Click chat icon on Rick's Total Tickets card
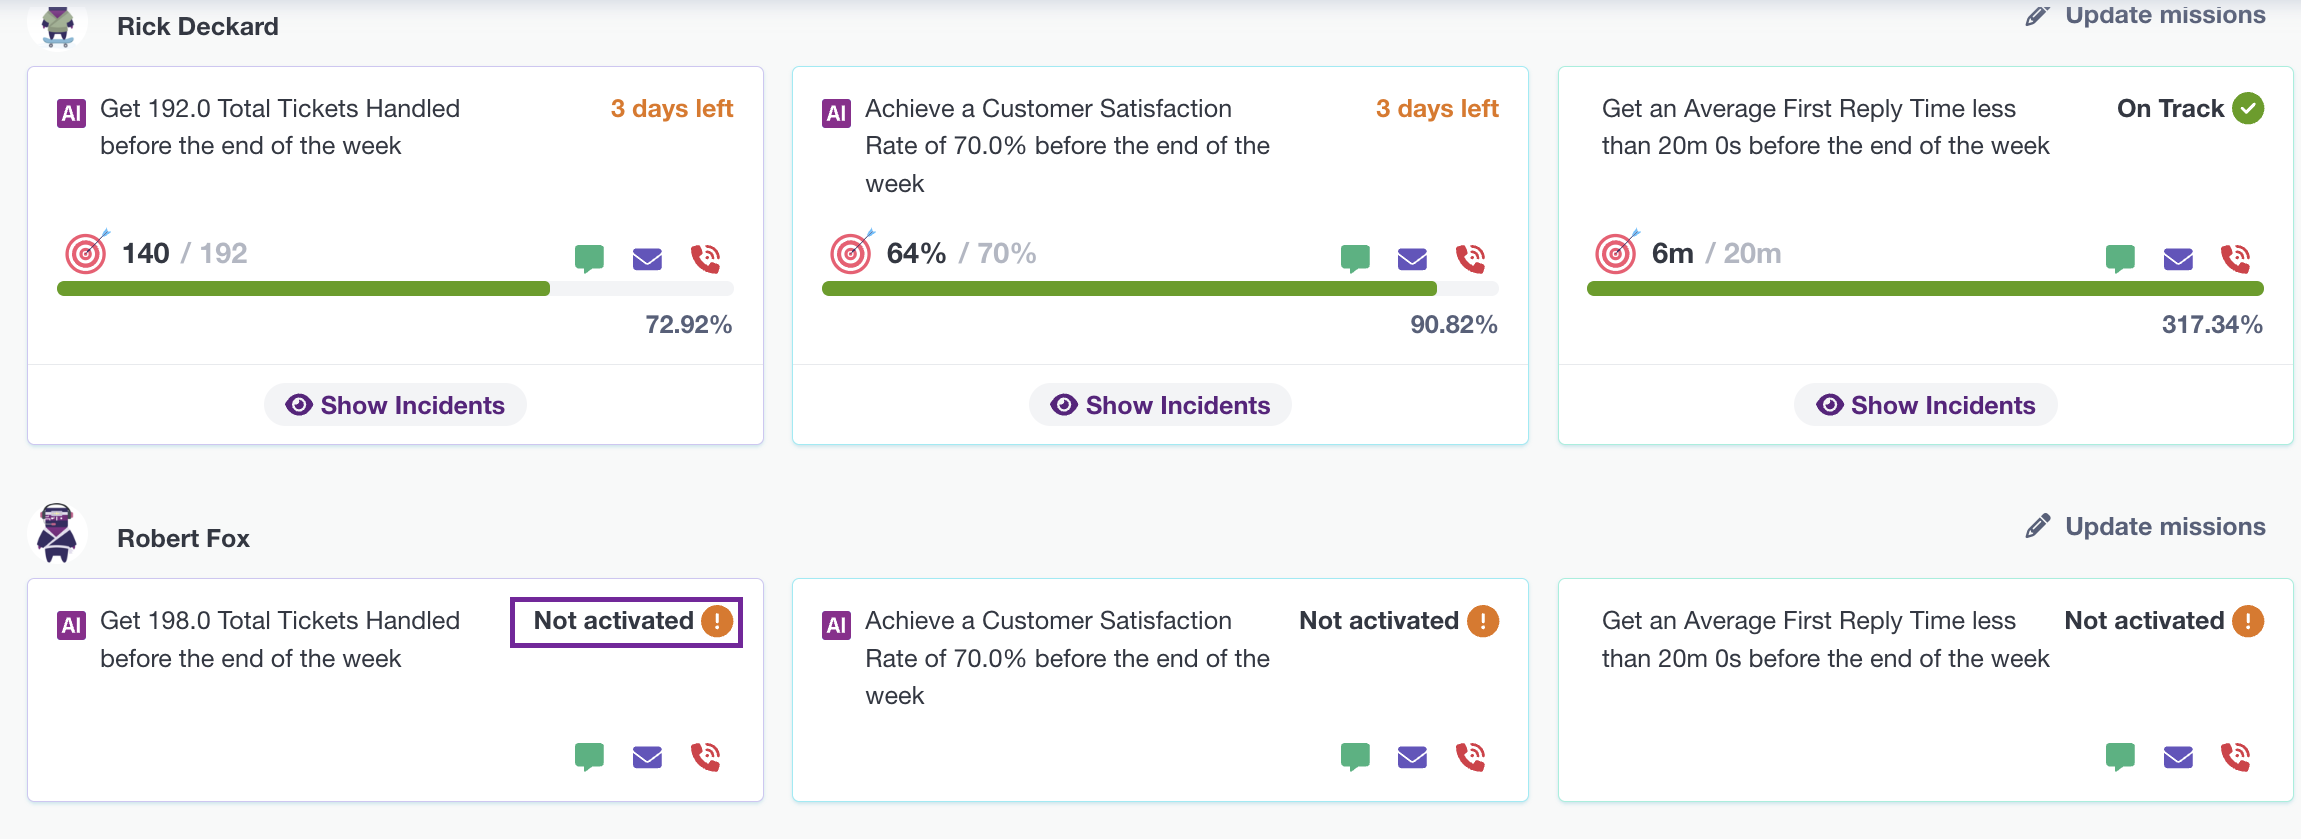Viewport: 2301px width, 839px height. coord(589,258)
